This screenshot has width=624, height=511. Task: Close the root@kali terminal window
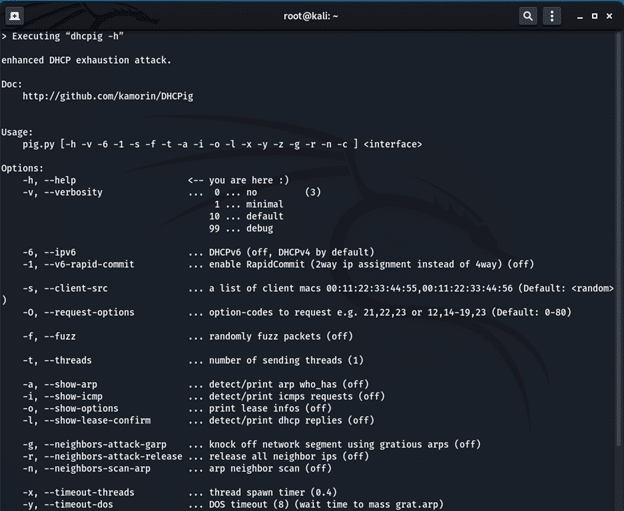pyautogui.click(x=611, y=15)
